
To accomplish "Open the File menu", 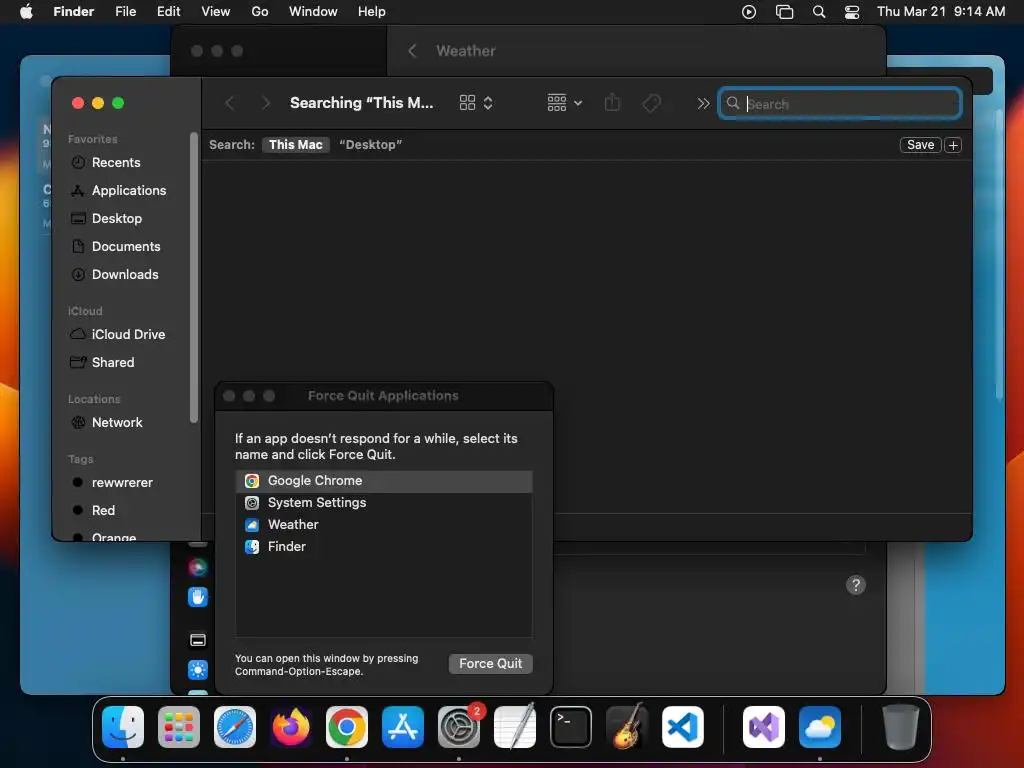I will click(x=125, y=12).
